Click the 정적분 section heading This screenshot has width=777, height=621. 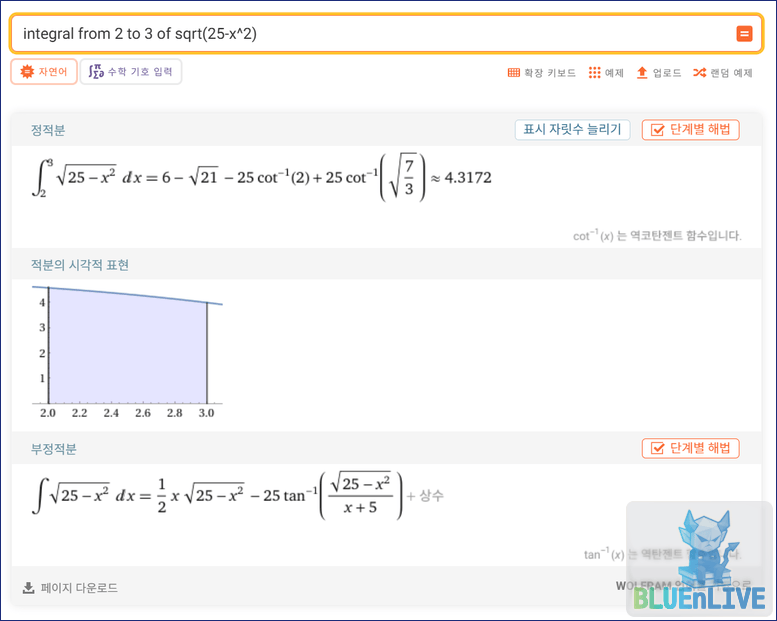click(x=48, y=131)
